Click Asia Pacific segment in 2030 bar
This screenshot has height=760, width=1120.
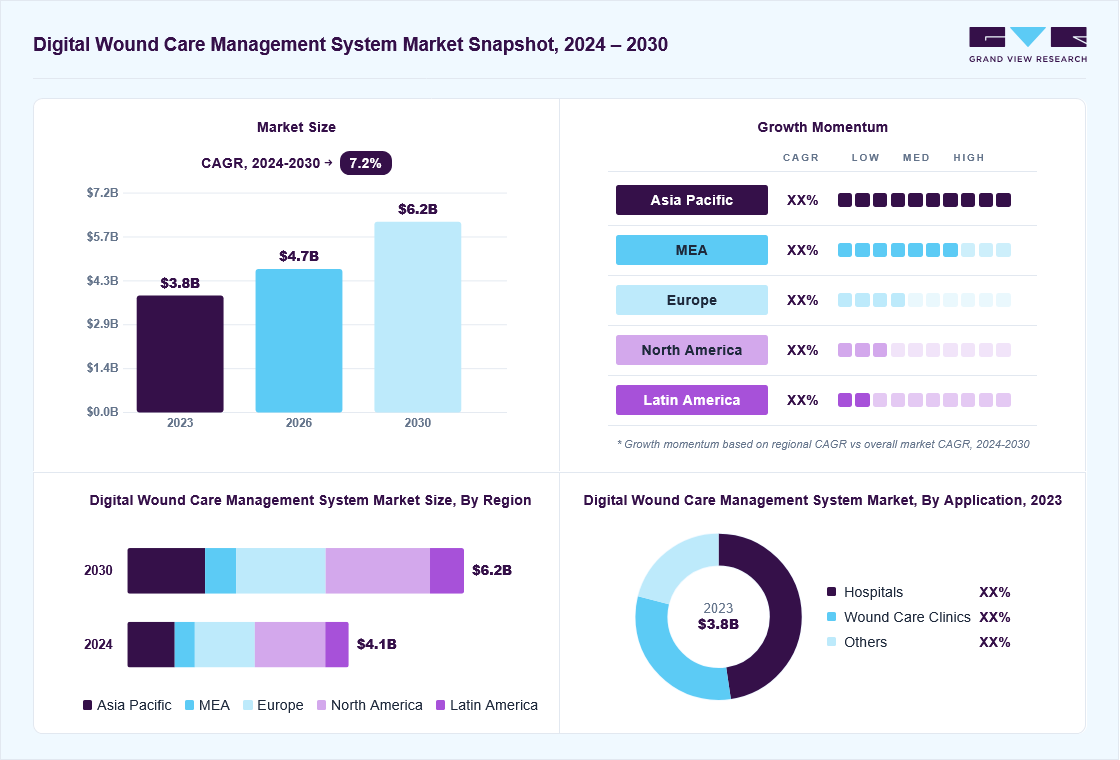tap(166, 571)
